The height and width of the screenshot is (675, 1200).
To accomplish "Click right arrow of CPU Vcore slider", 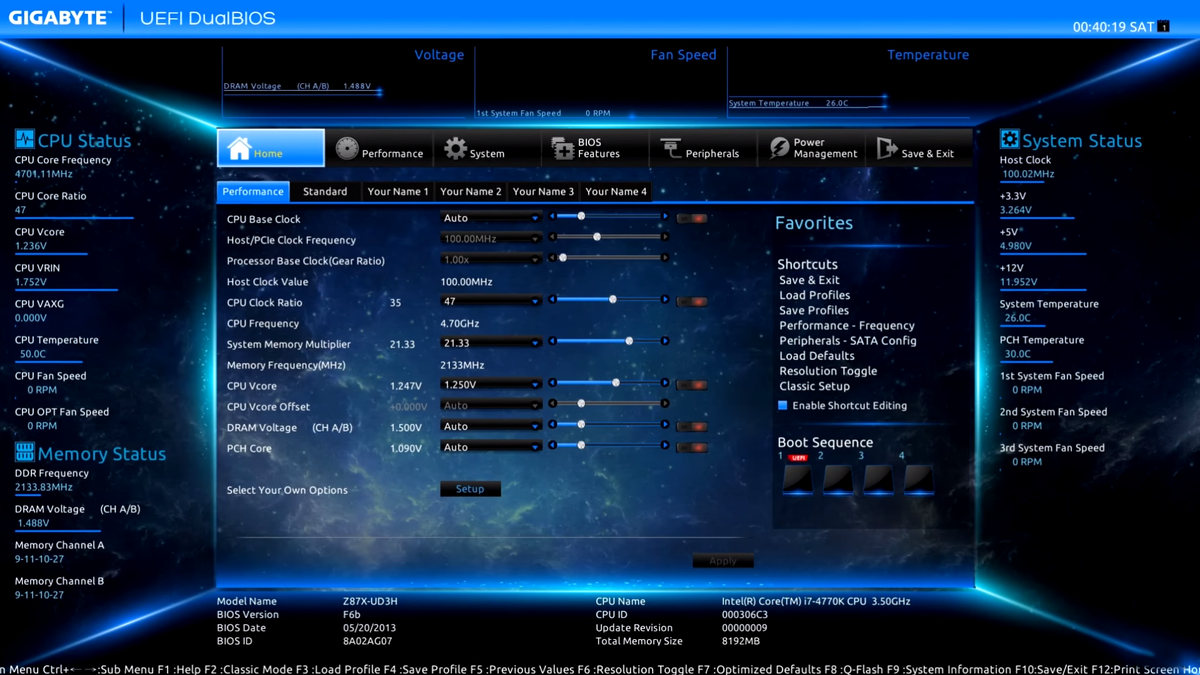I will (665, 383).
